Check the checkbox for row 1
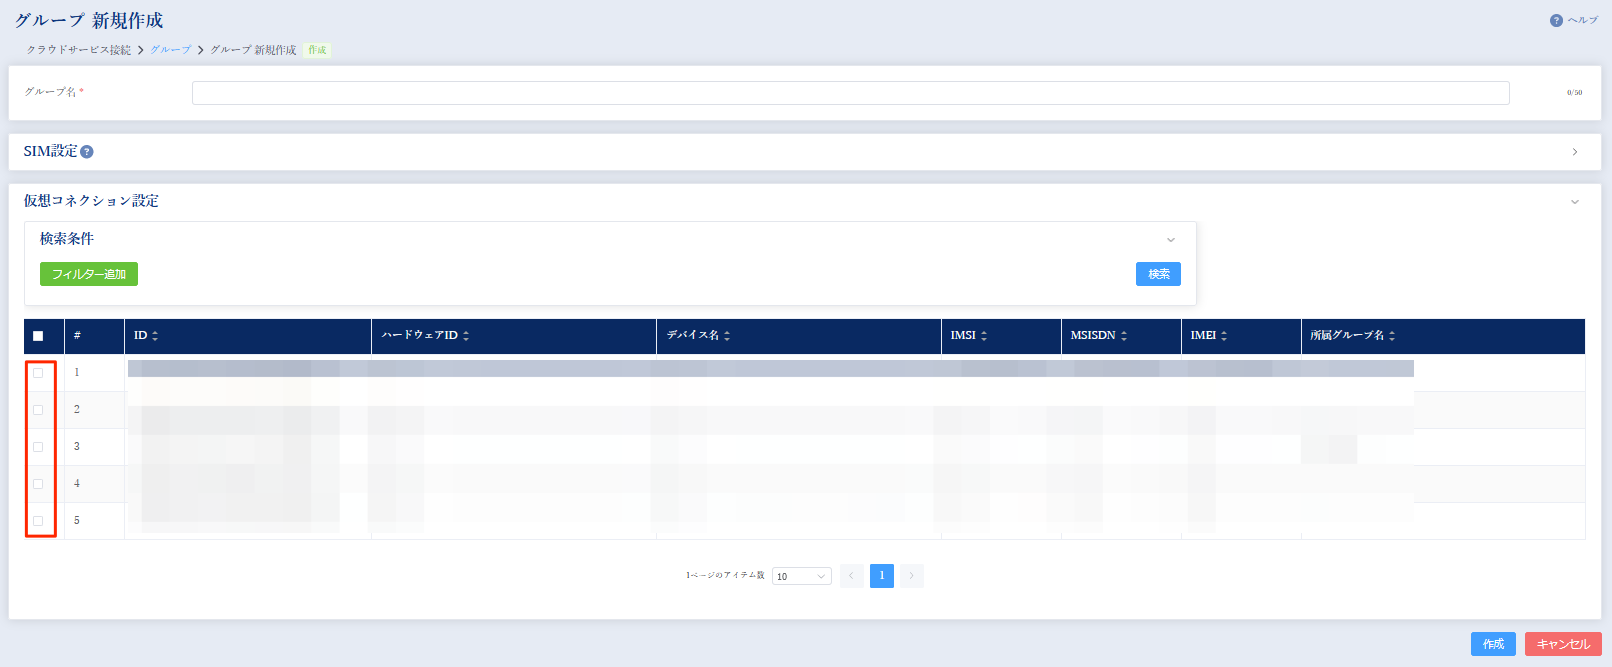1612x667 pixels. (38, 373)
